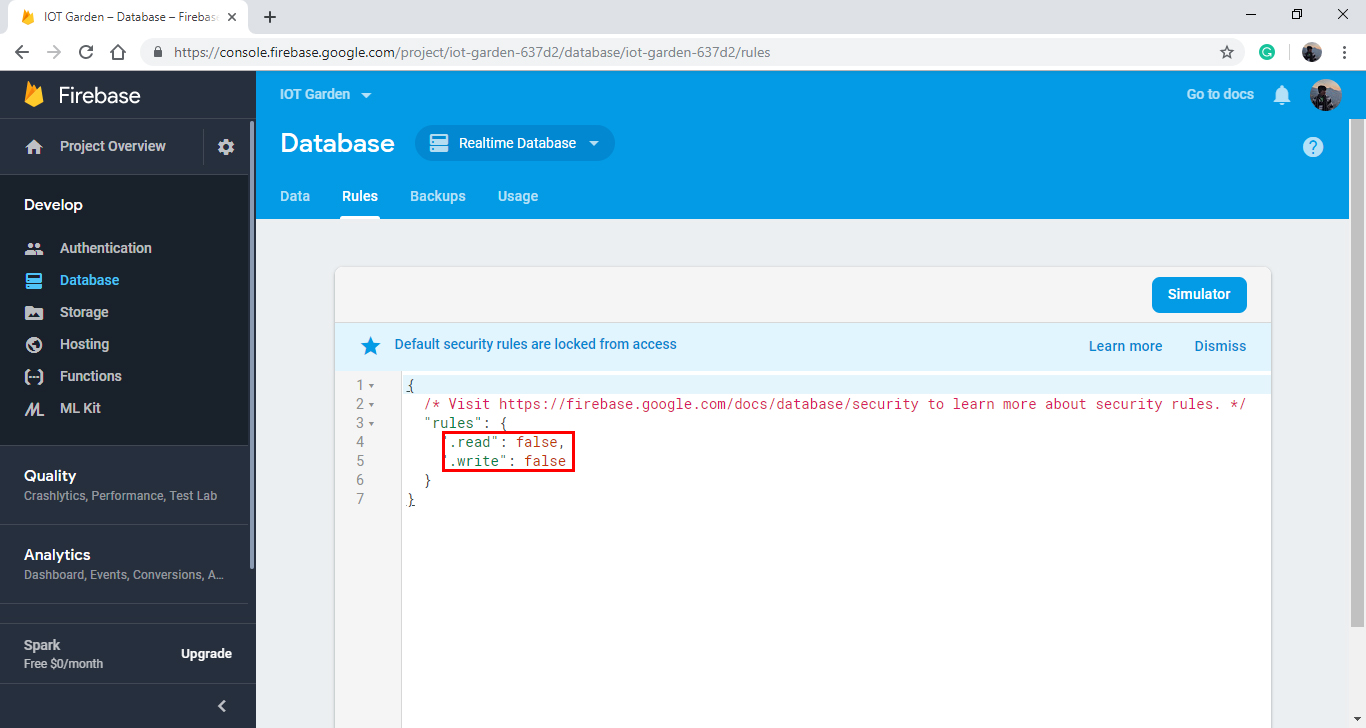The height and width of the screenshot is (728, 1366).
Task: Click the Realtime Database stack icon
Action: (x=439, y=143)
